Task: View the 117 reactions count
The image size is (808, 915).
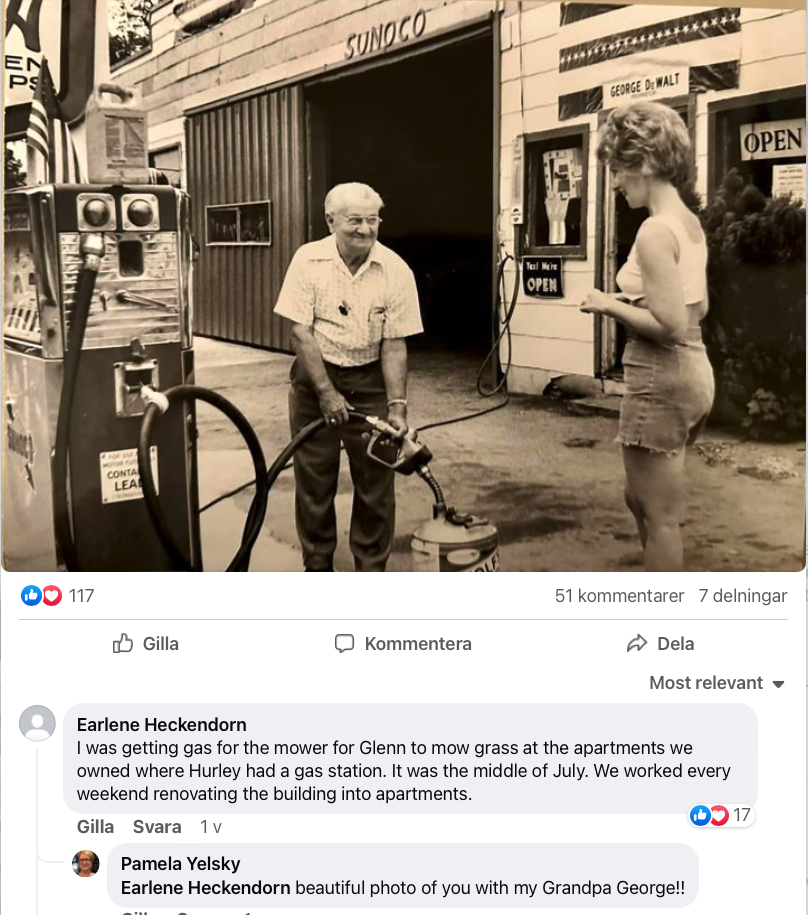Action: point(81,596)
